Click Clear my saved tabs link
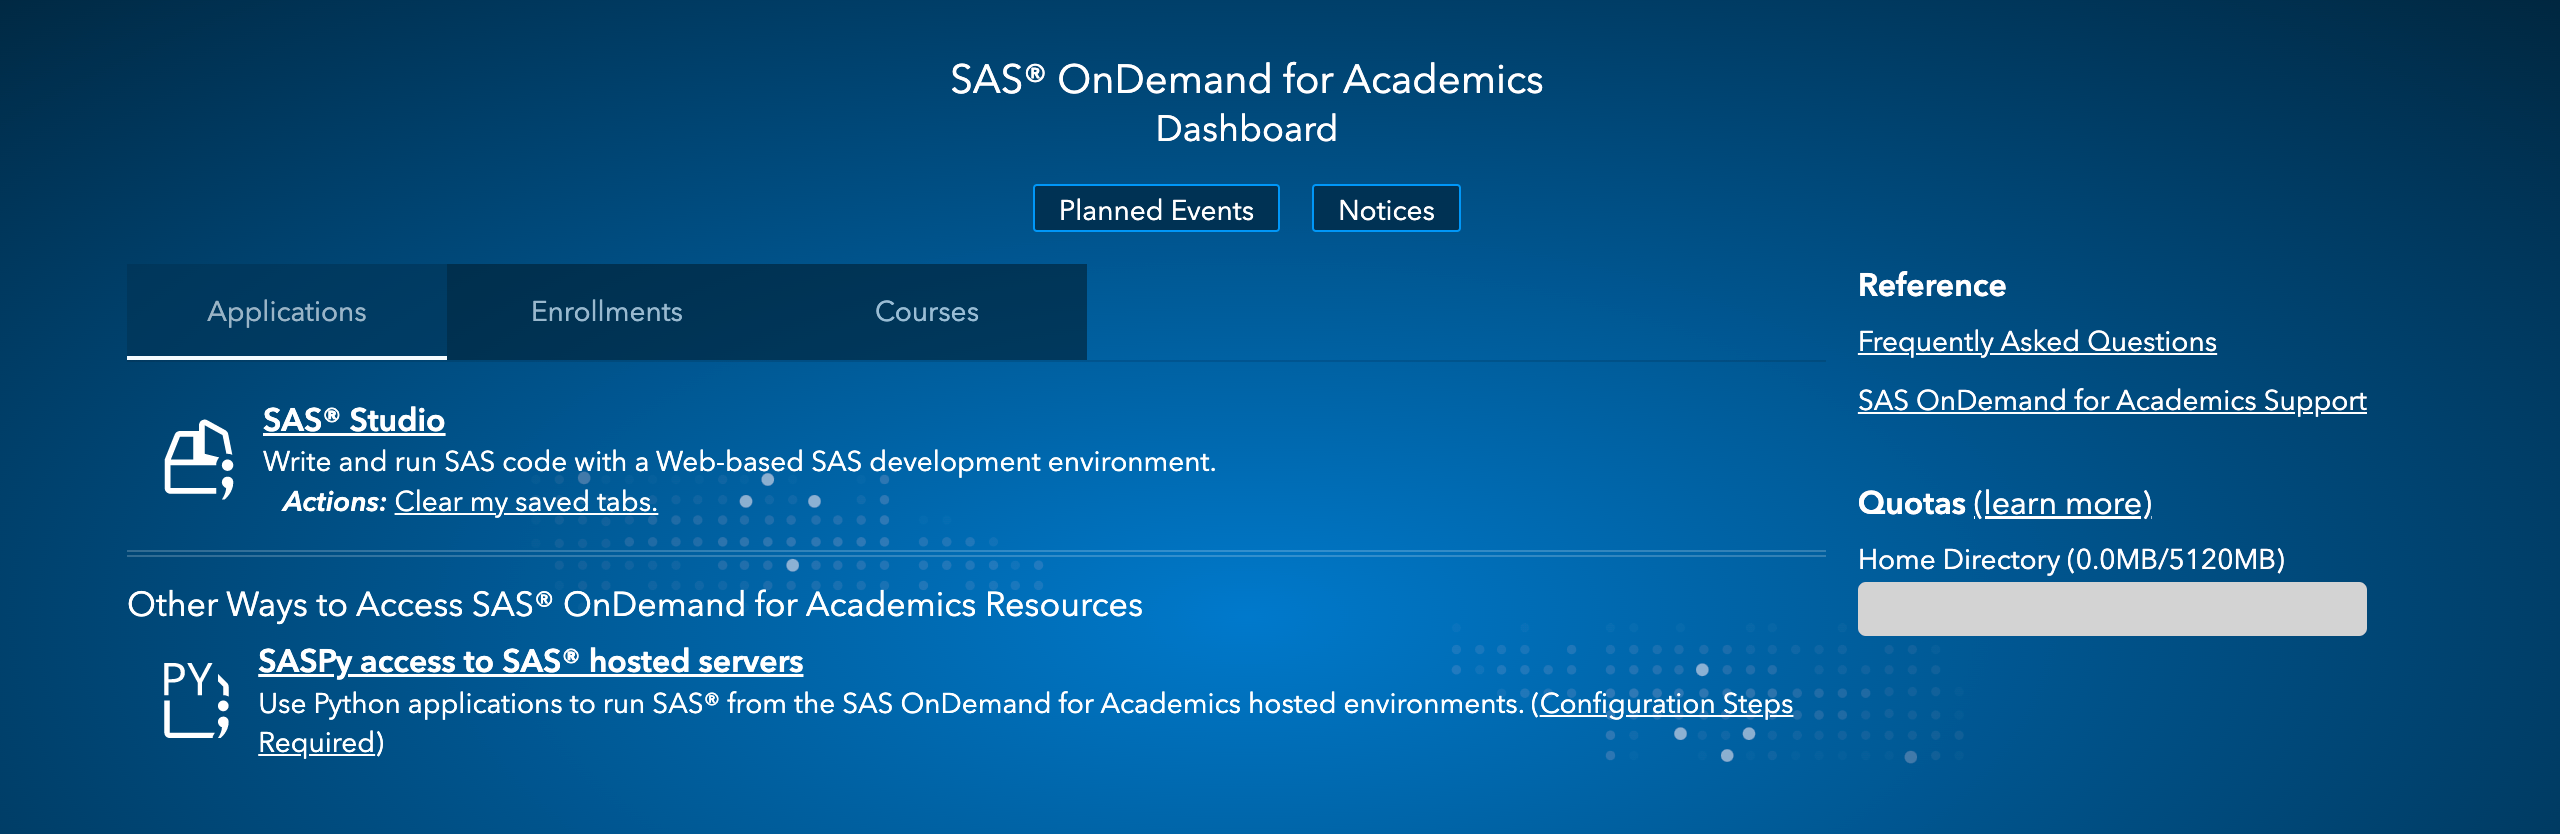 pos(526,502)
